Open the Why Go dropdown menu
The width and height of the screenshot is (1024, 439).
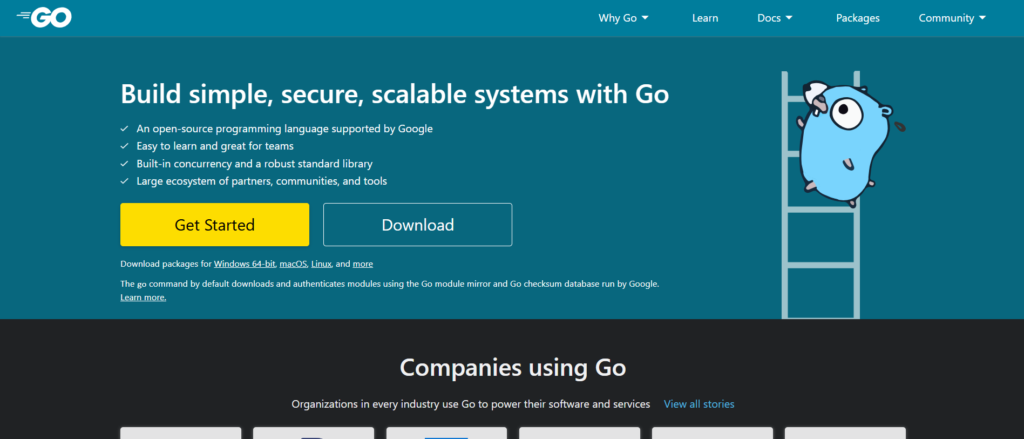[624, 18]
